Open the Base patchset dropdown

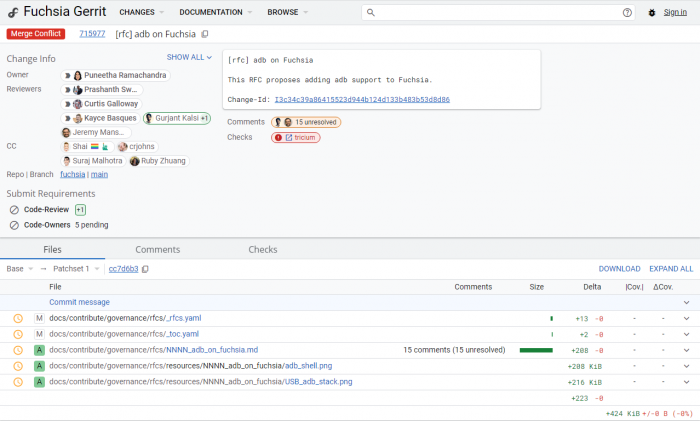coord(20,269)
